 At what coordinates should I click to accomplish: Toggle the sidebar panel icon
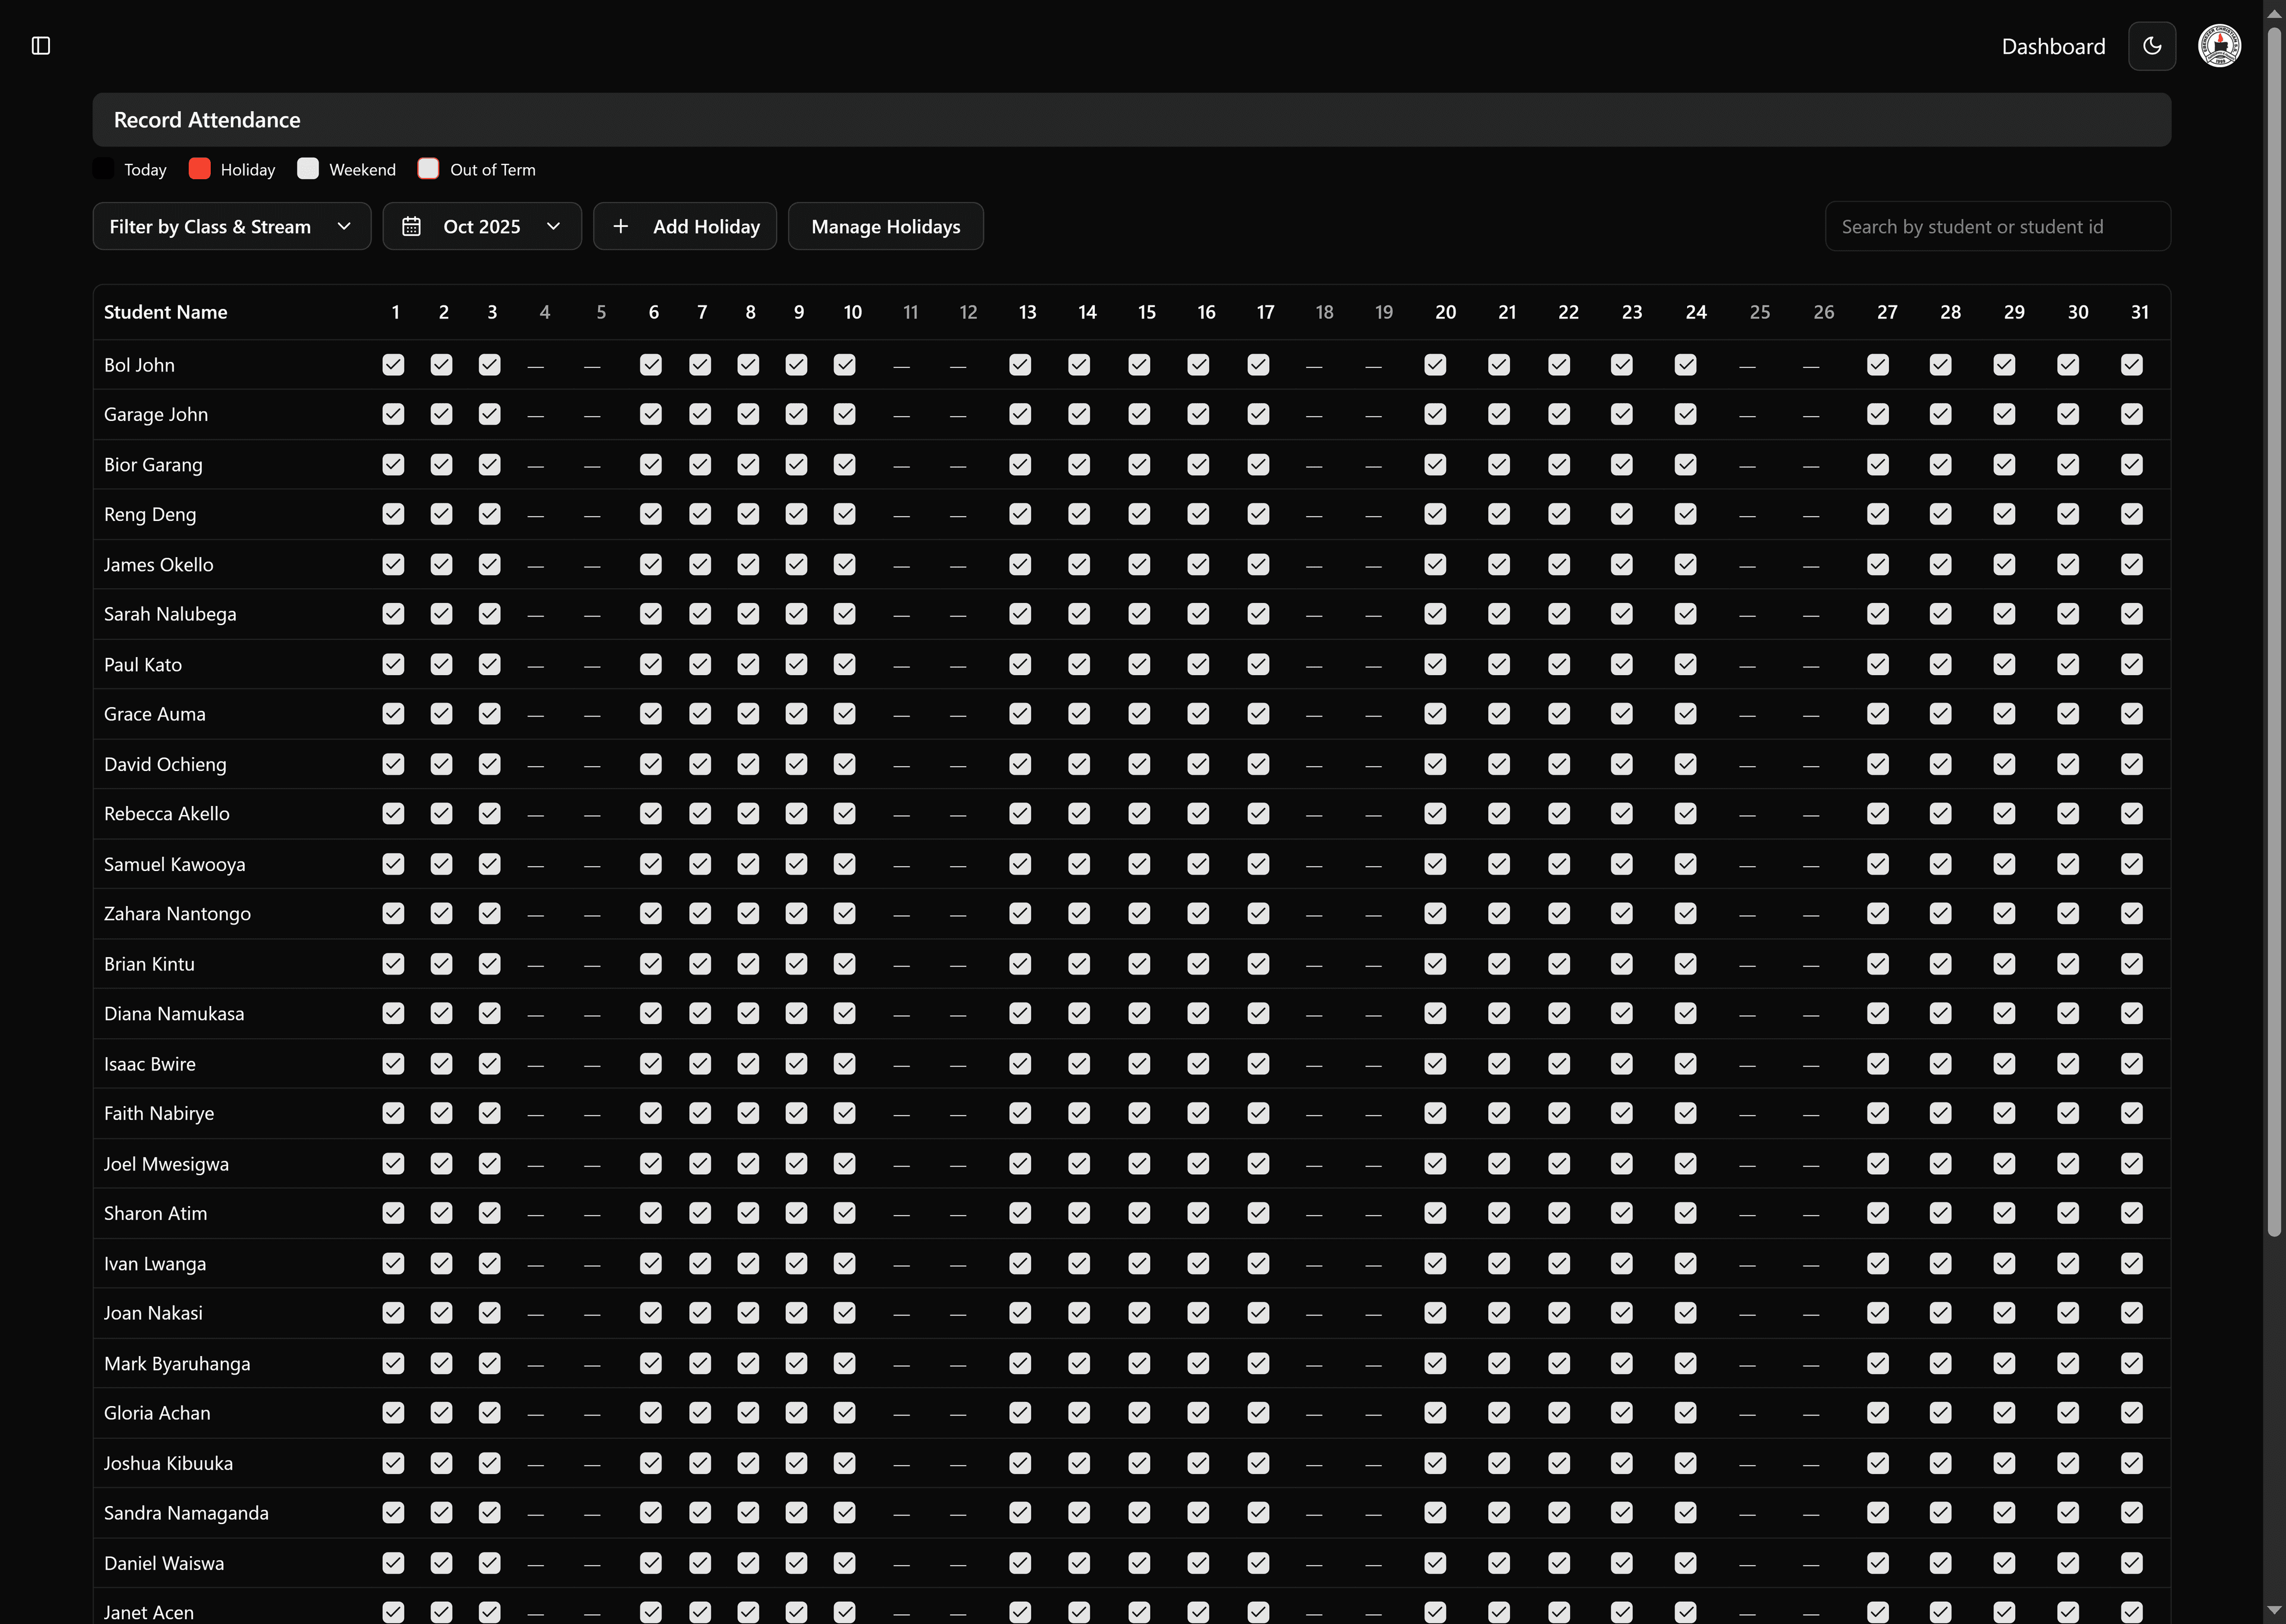41,46
